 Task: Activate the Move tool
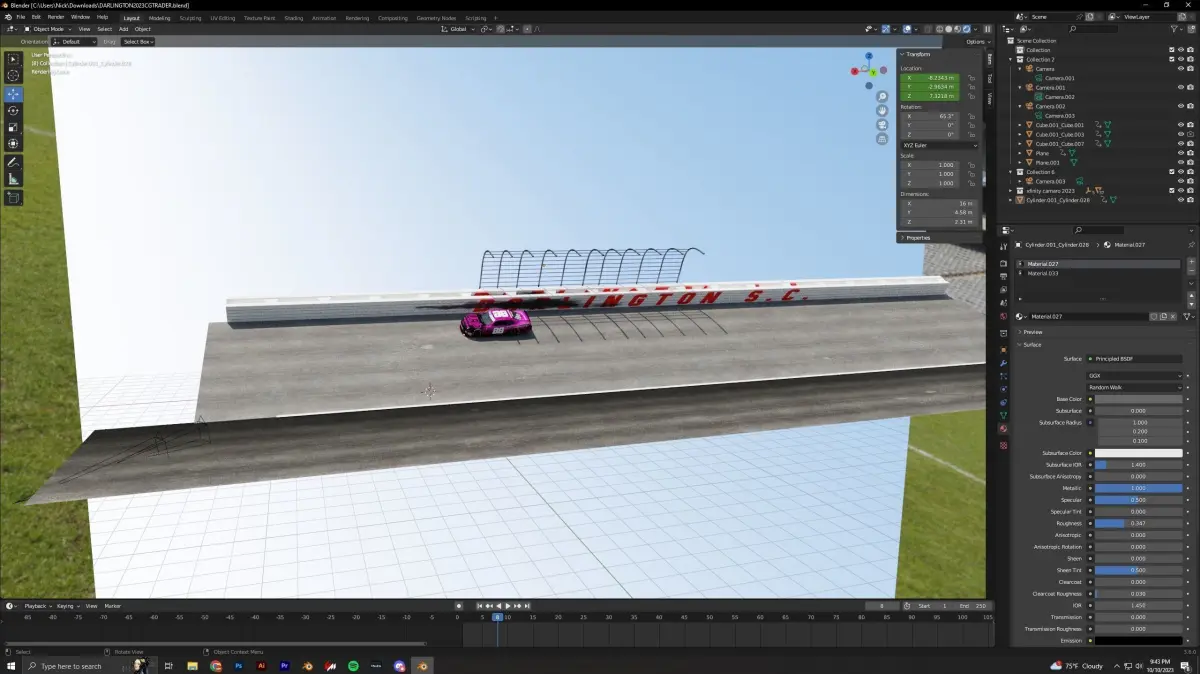tap(13, 94)
